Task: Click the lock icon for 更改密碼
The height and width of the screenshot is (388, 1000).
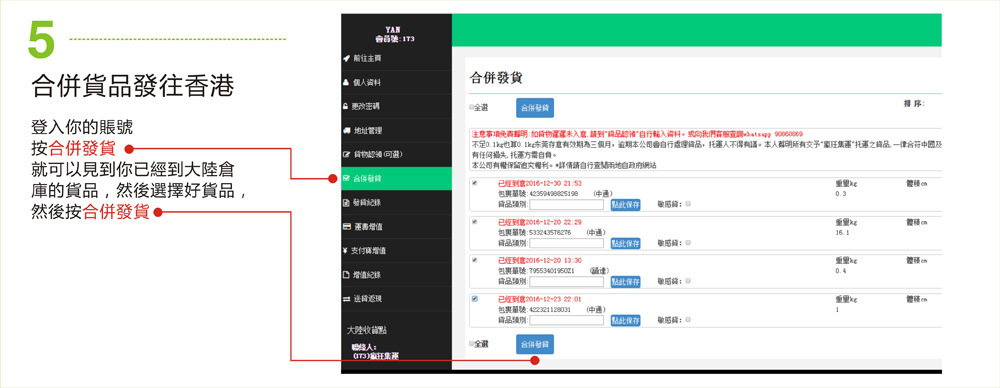Action: 346,106
